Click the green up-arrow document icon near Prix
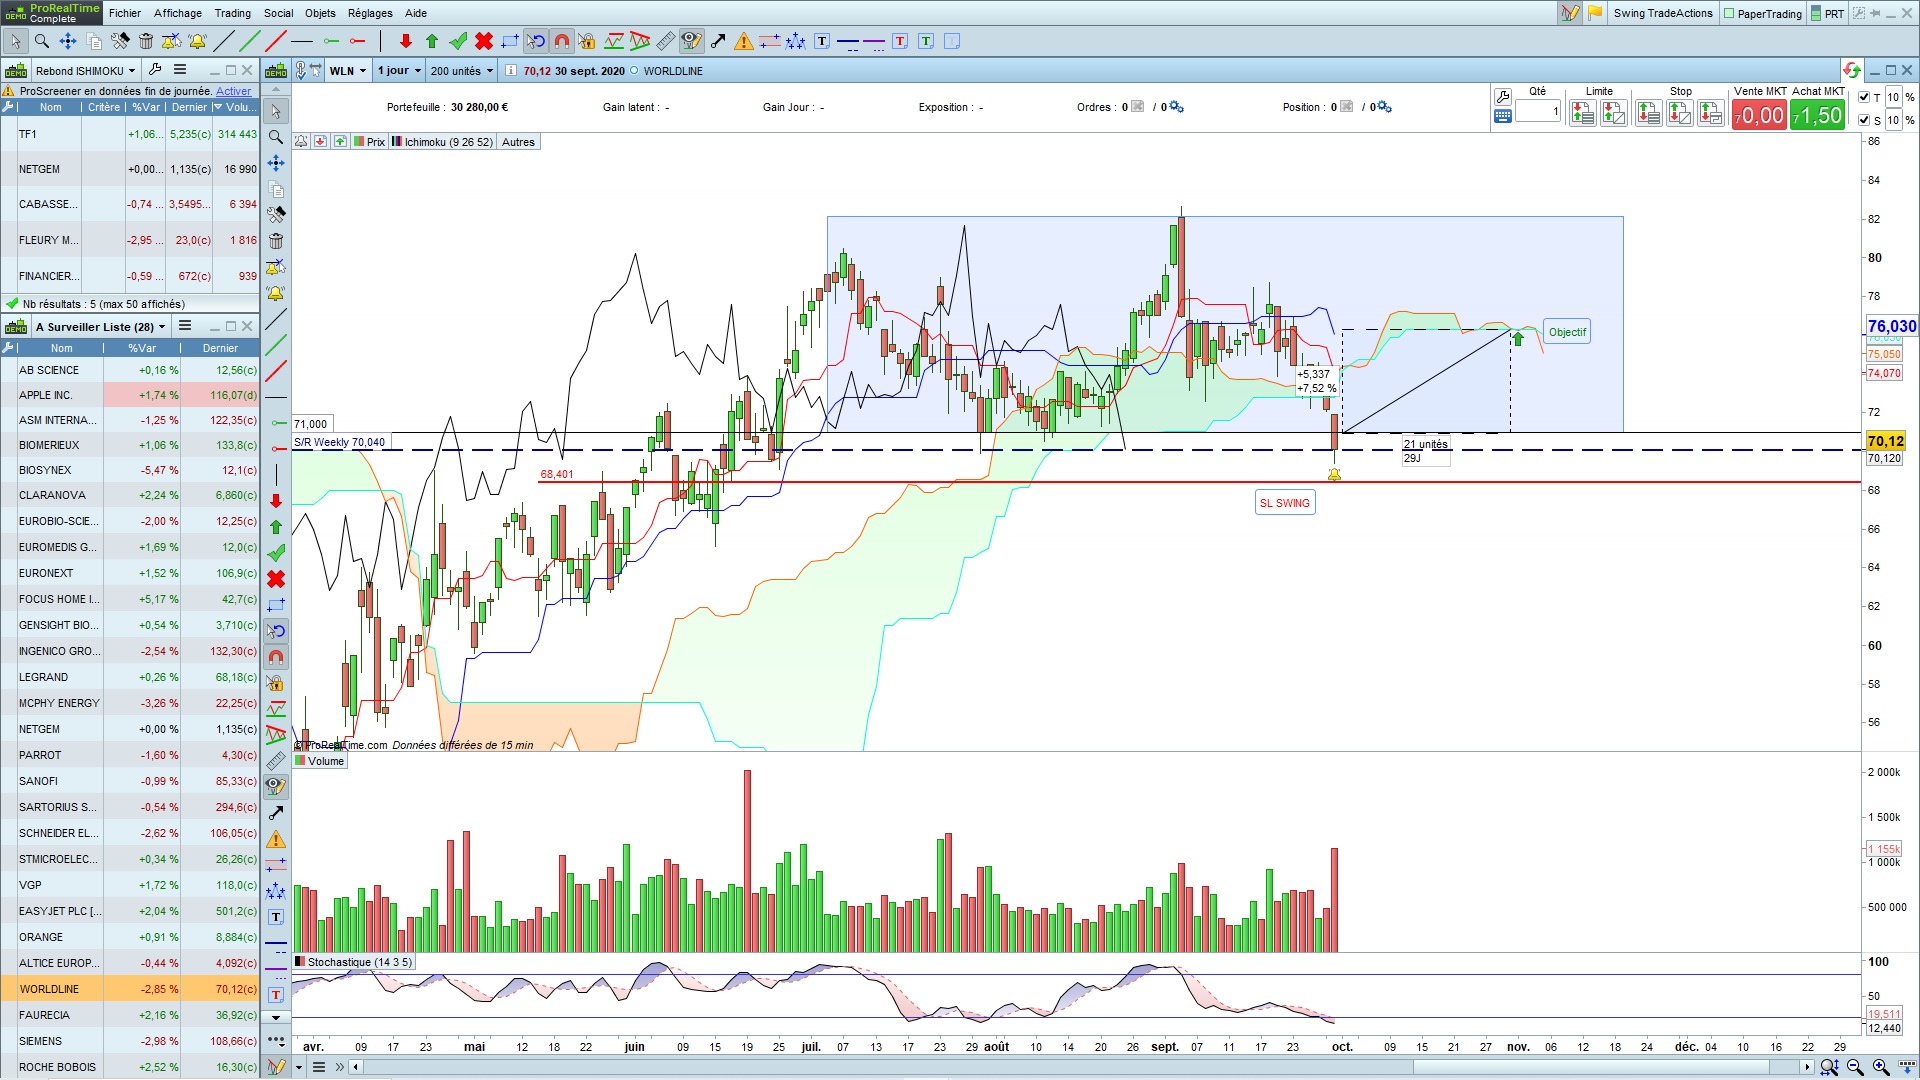The image size is (1920, 1080). (x=340, y=142)
